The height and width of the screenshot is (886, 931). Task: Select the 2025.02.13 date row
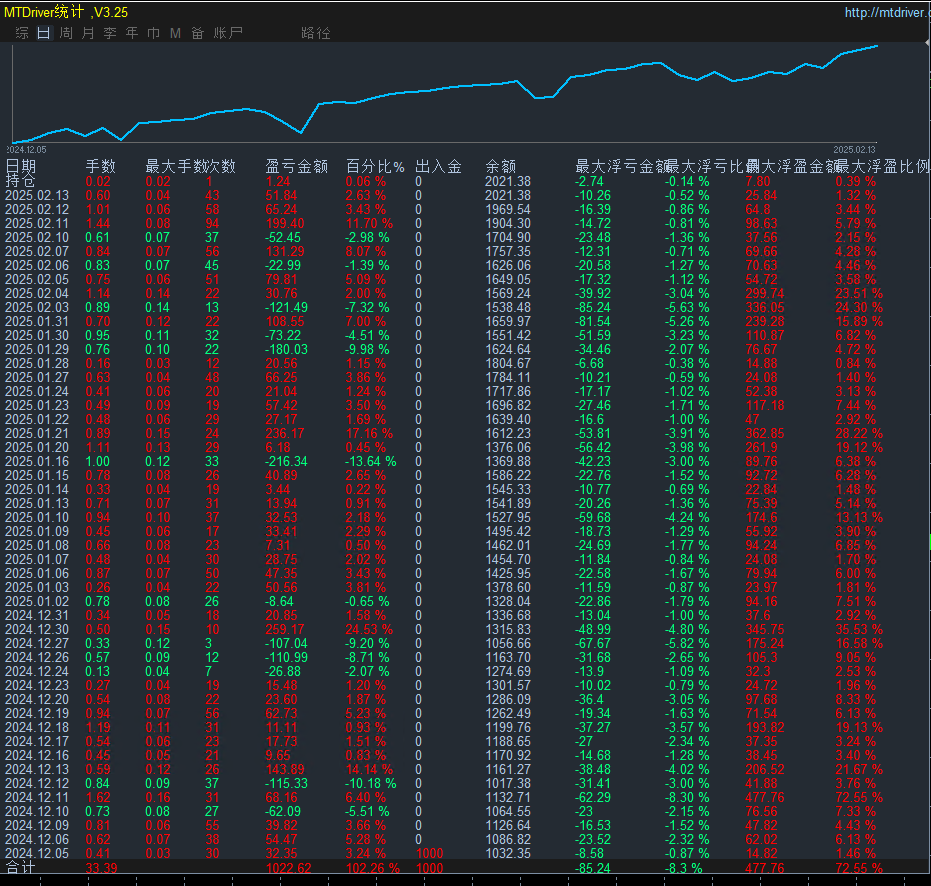(x=466, y=195)
